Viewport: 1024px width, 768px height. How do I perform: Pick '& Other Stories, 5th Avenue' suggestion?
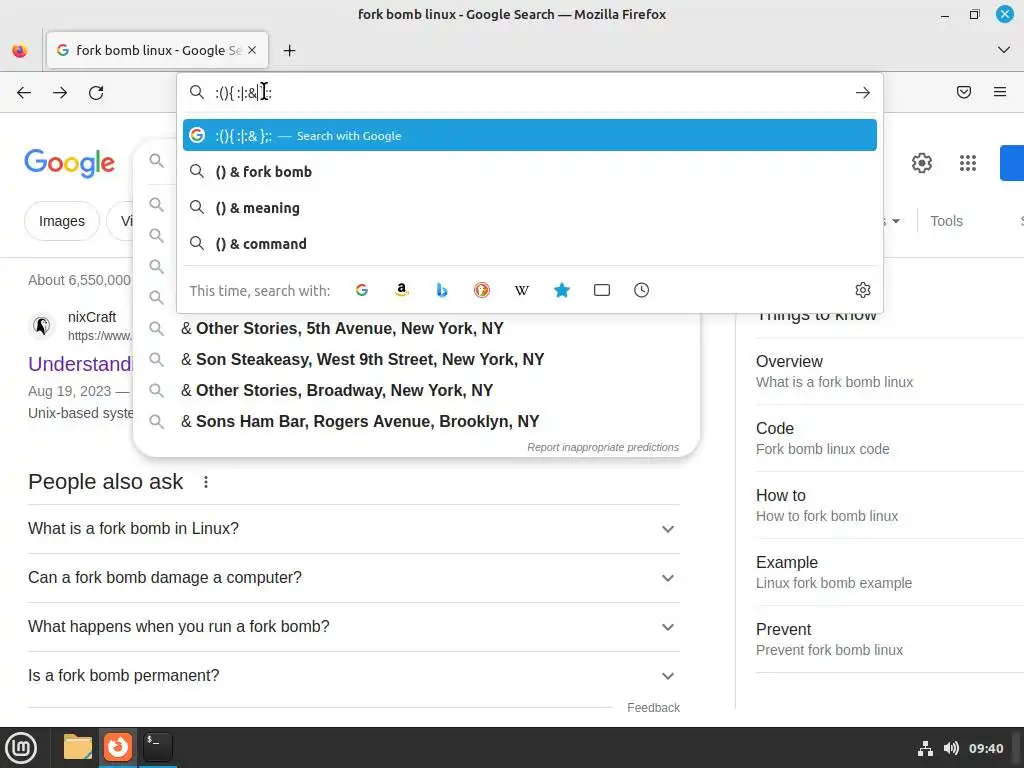point(416,328)
